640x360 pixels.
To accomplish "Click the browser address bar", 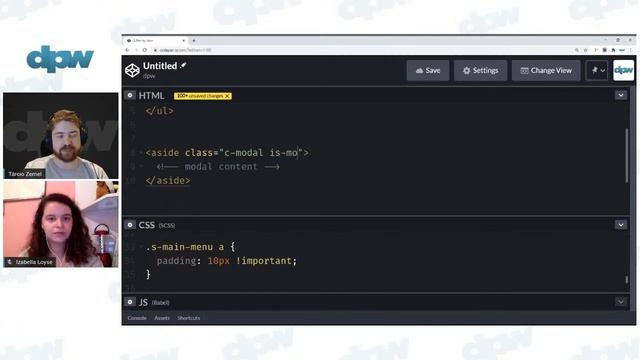I will (363, 50).
